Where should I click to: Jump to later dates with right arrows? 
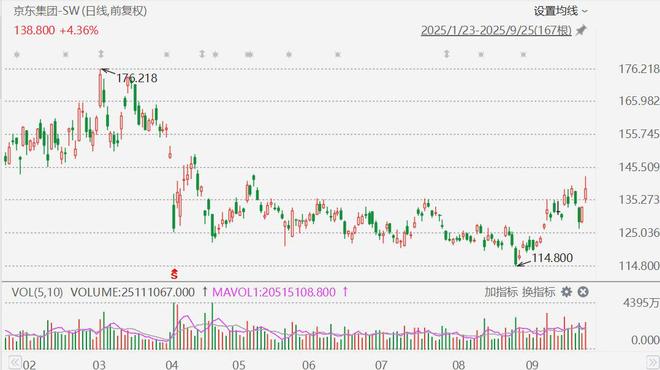(x=652, y=363)
